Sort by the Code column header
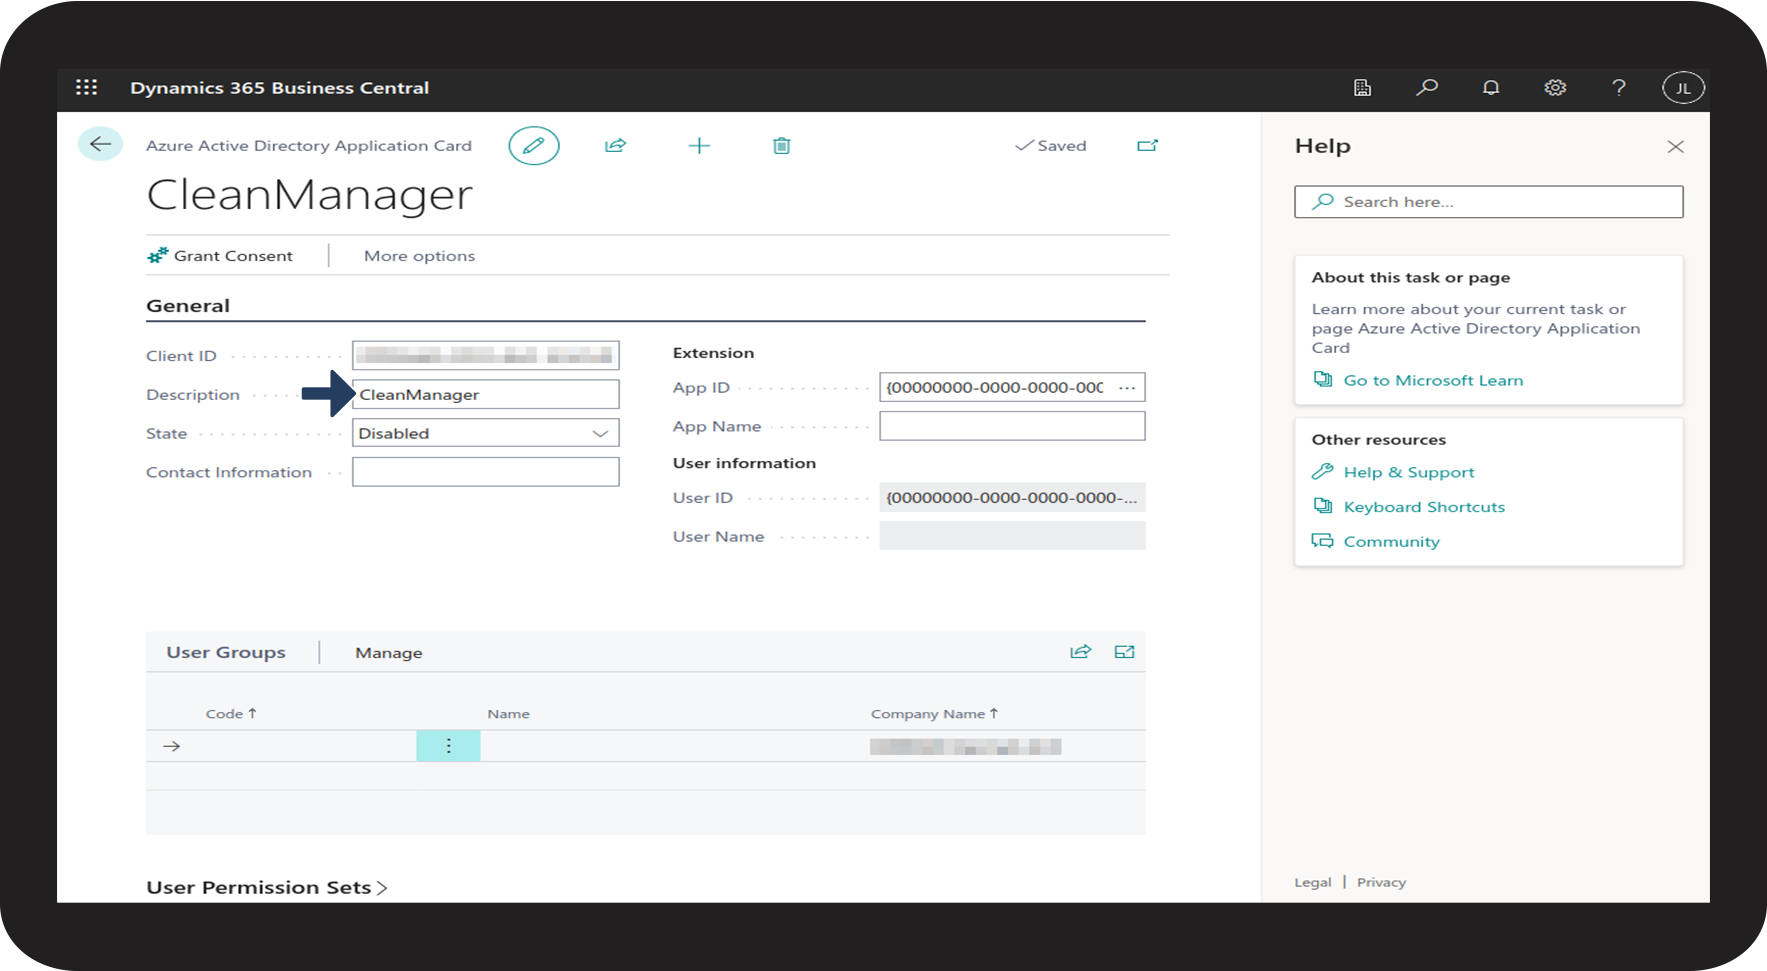 231,713
